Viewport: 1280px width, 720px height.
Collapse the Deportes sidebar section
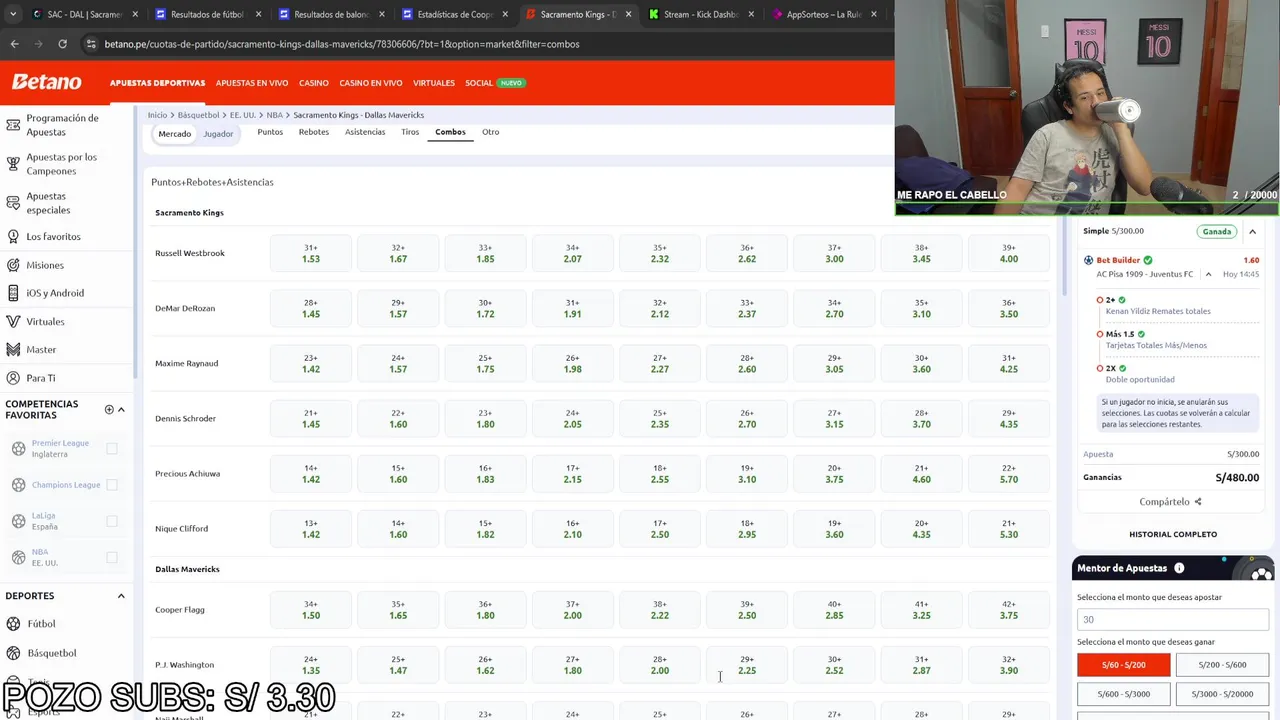[x=121, y=596]
